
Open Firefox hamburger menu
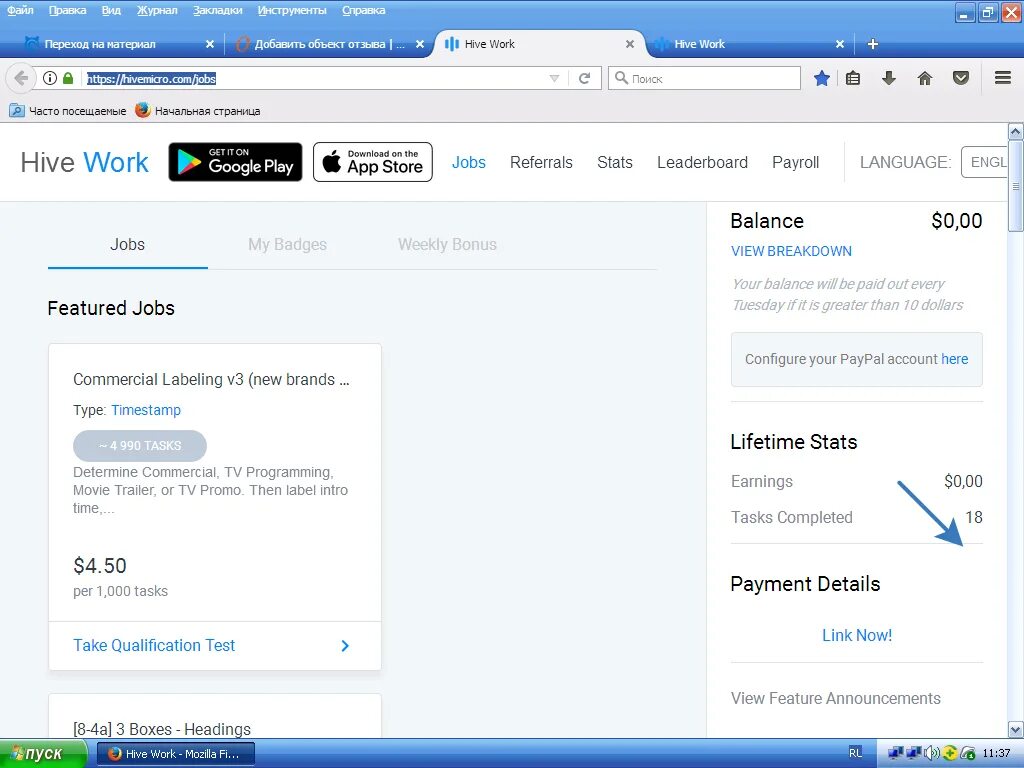pos(1003,78)
